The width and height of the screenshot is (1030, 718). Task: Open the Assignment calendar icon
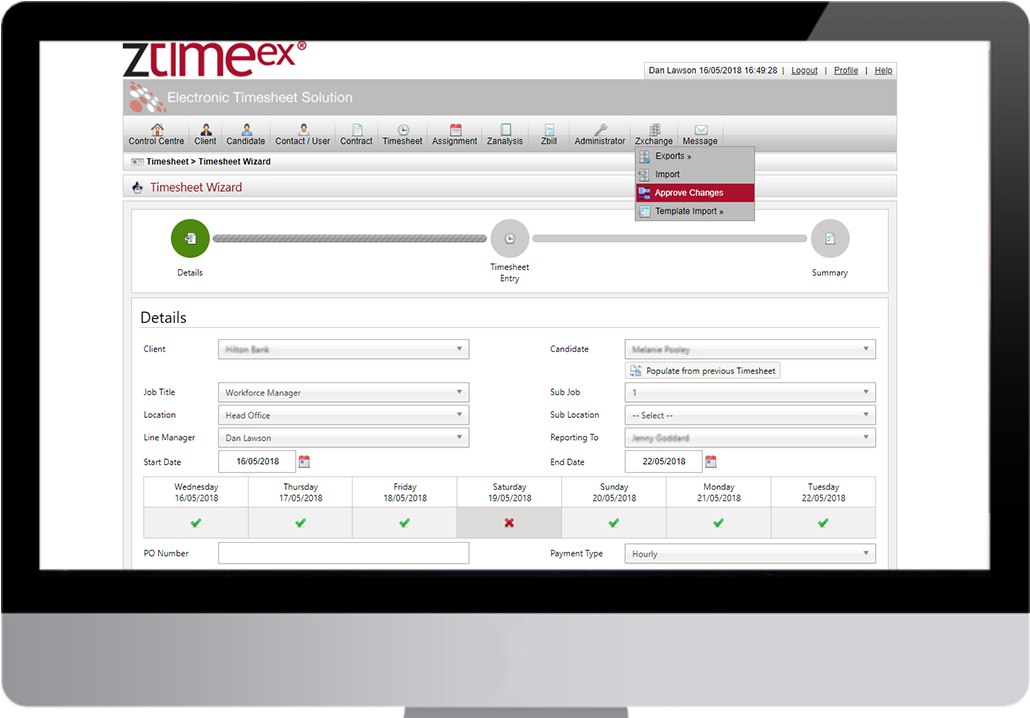tap(455, 130)
